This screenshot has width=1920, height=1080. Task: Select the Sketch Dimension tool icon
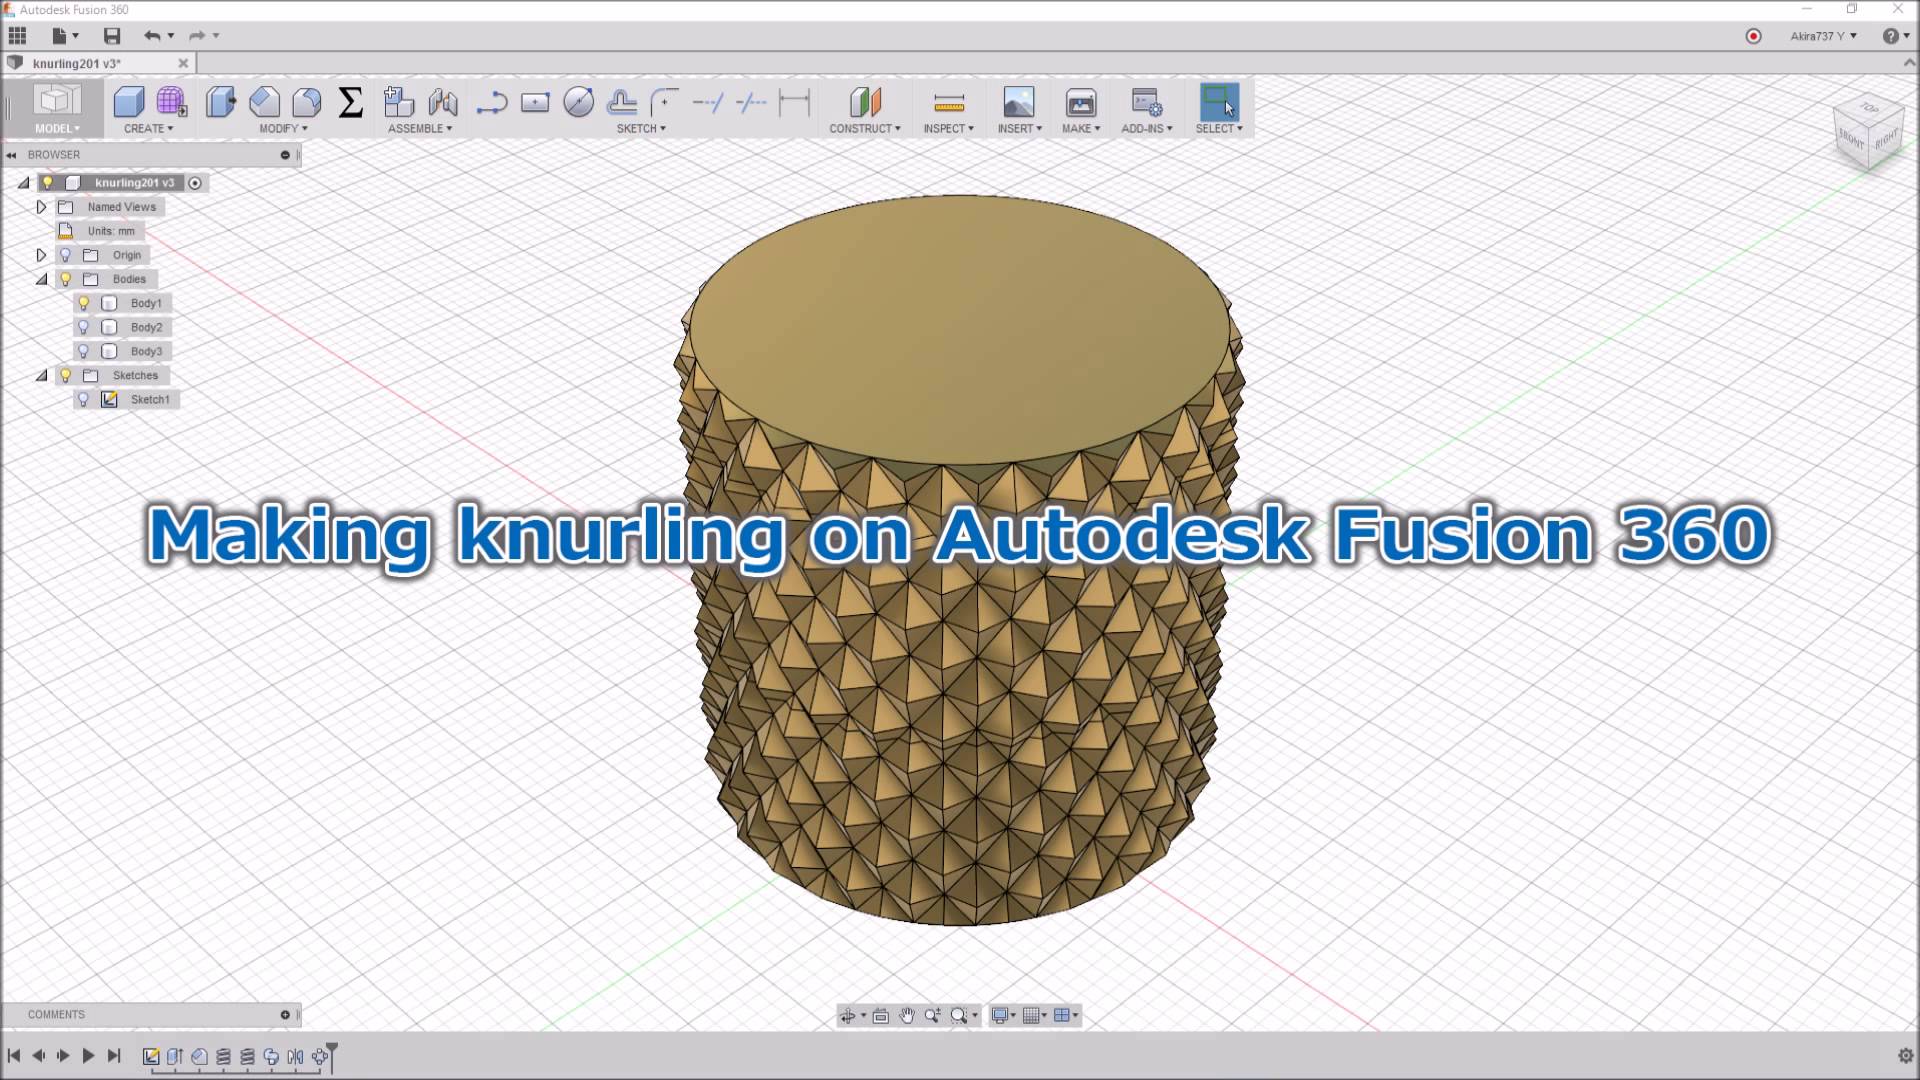794,102
